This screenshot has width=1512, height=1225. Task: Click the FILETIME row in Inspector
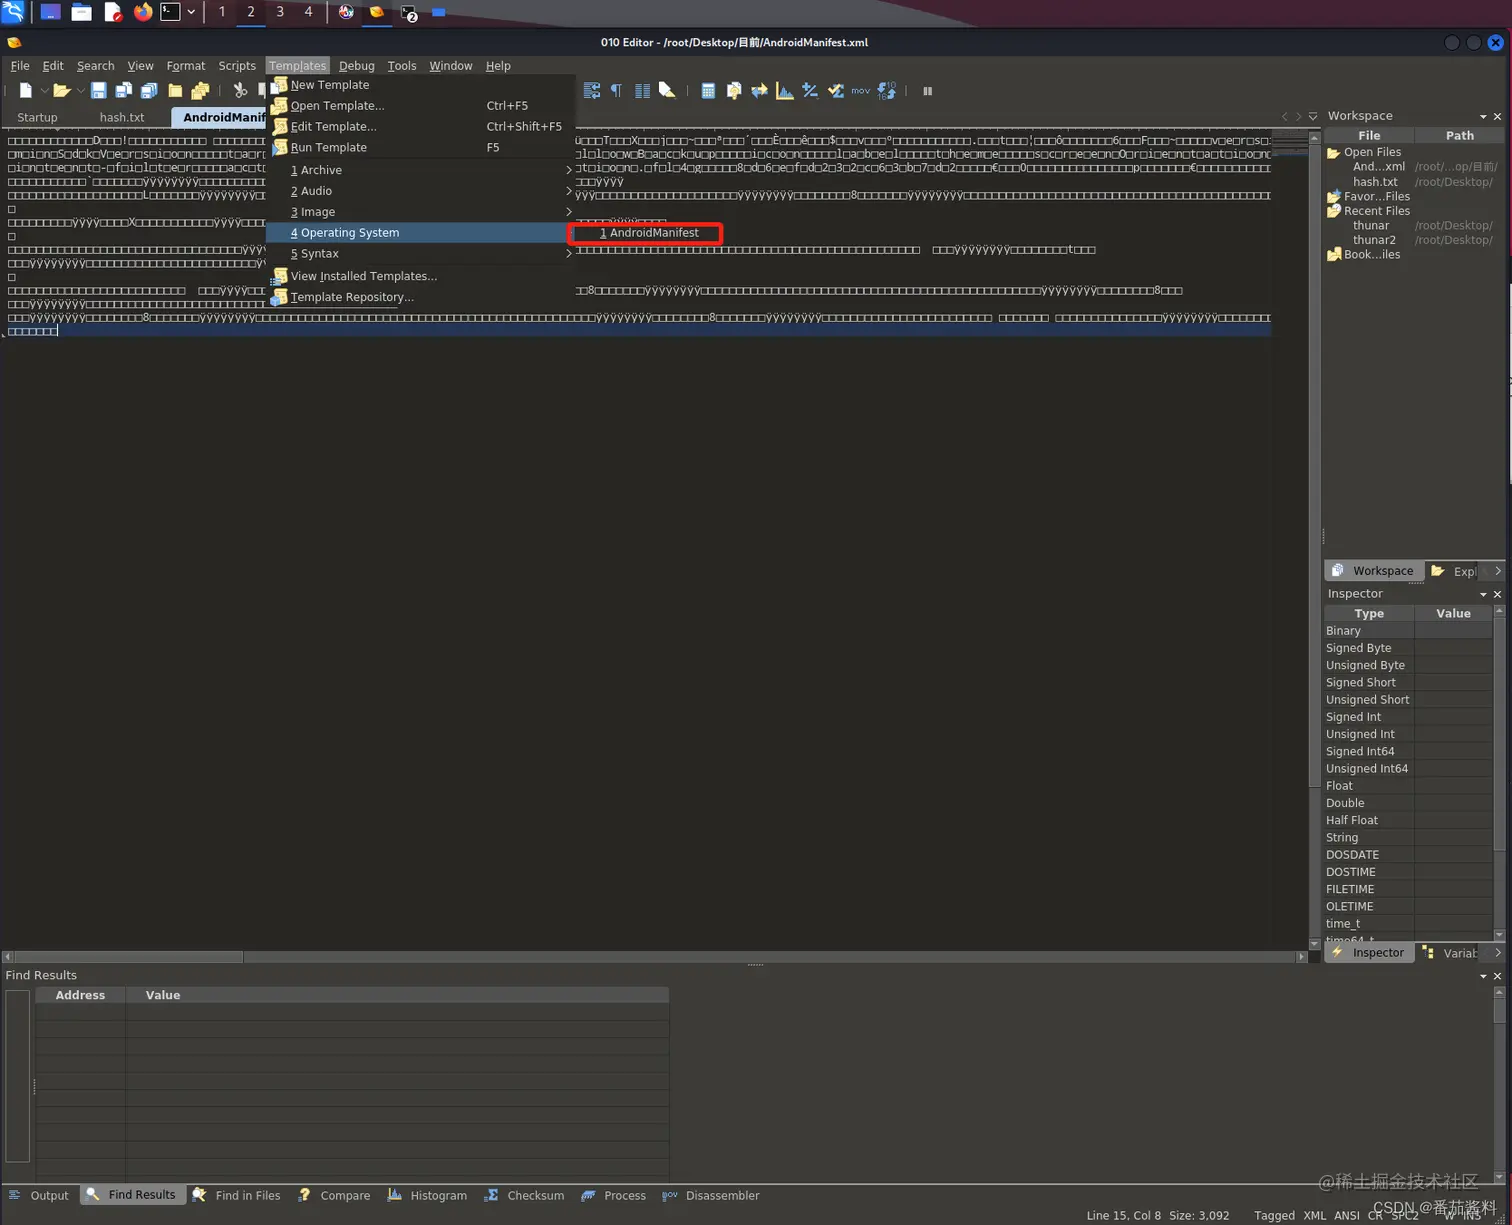tap(1408, 889)
